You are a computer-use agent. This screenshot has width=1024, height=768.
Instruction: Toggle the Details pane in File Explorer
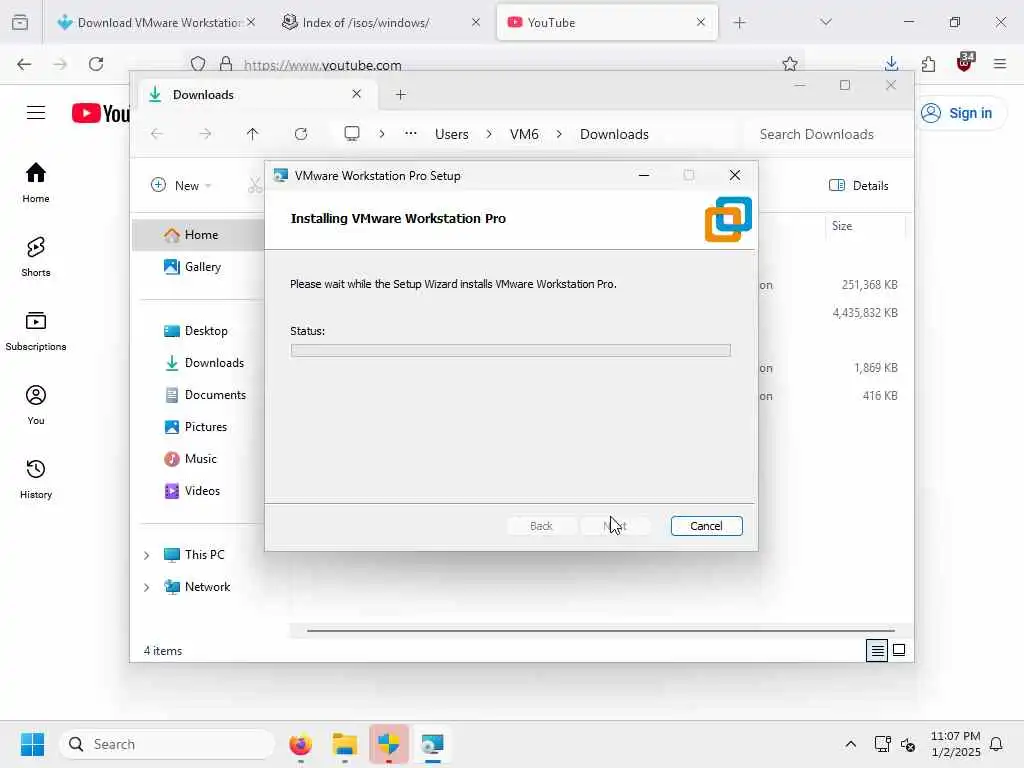coord(859,185)
